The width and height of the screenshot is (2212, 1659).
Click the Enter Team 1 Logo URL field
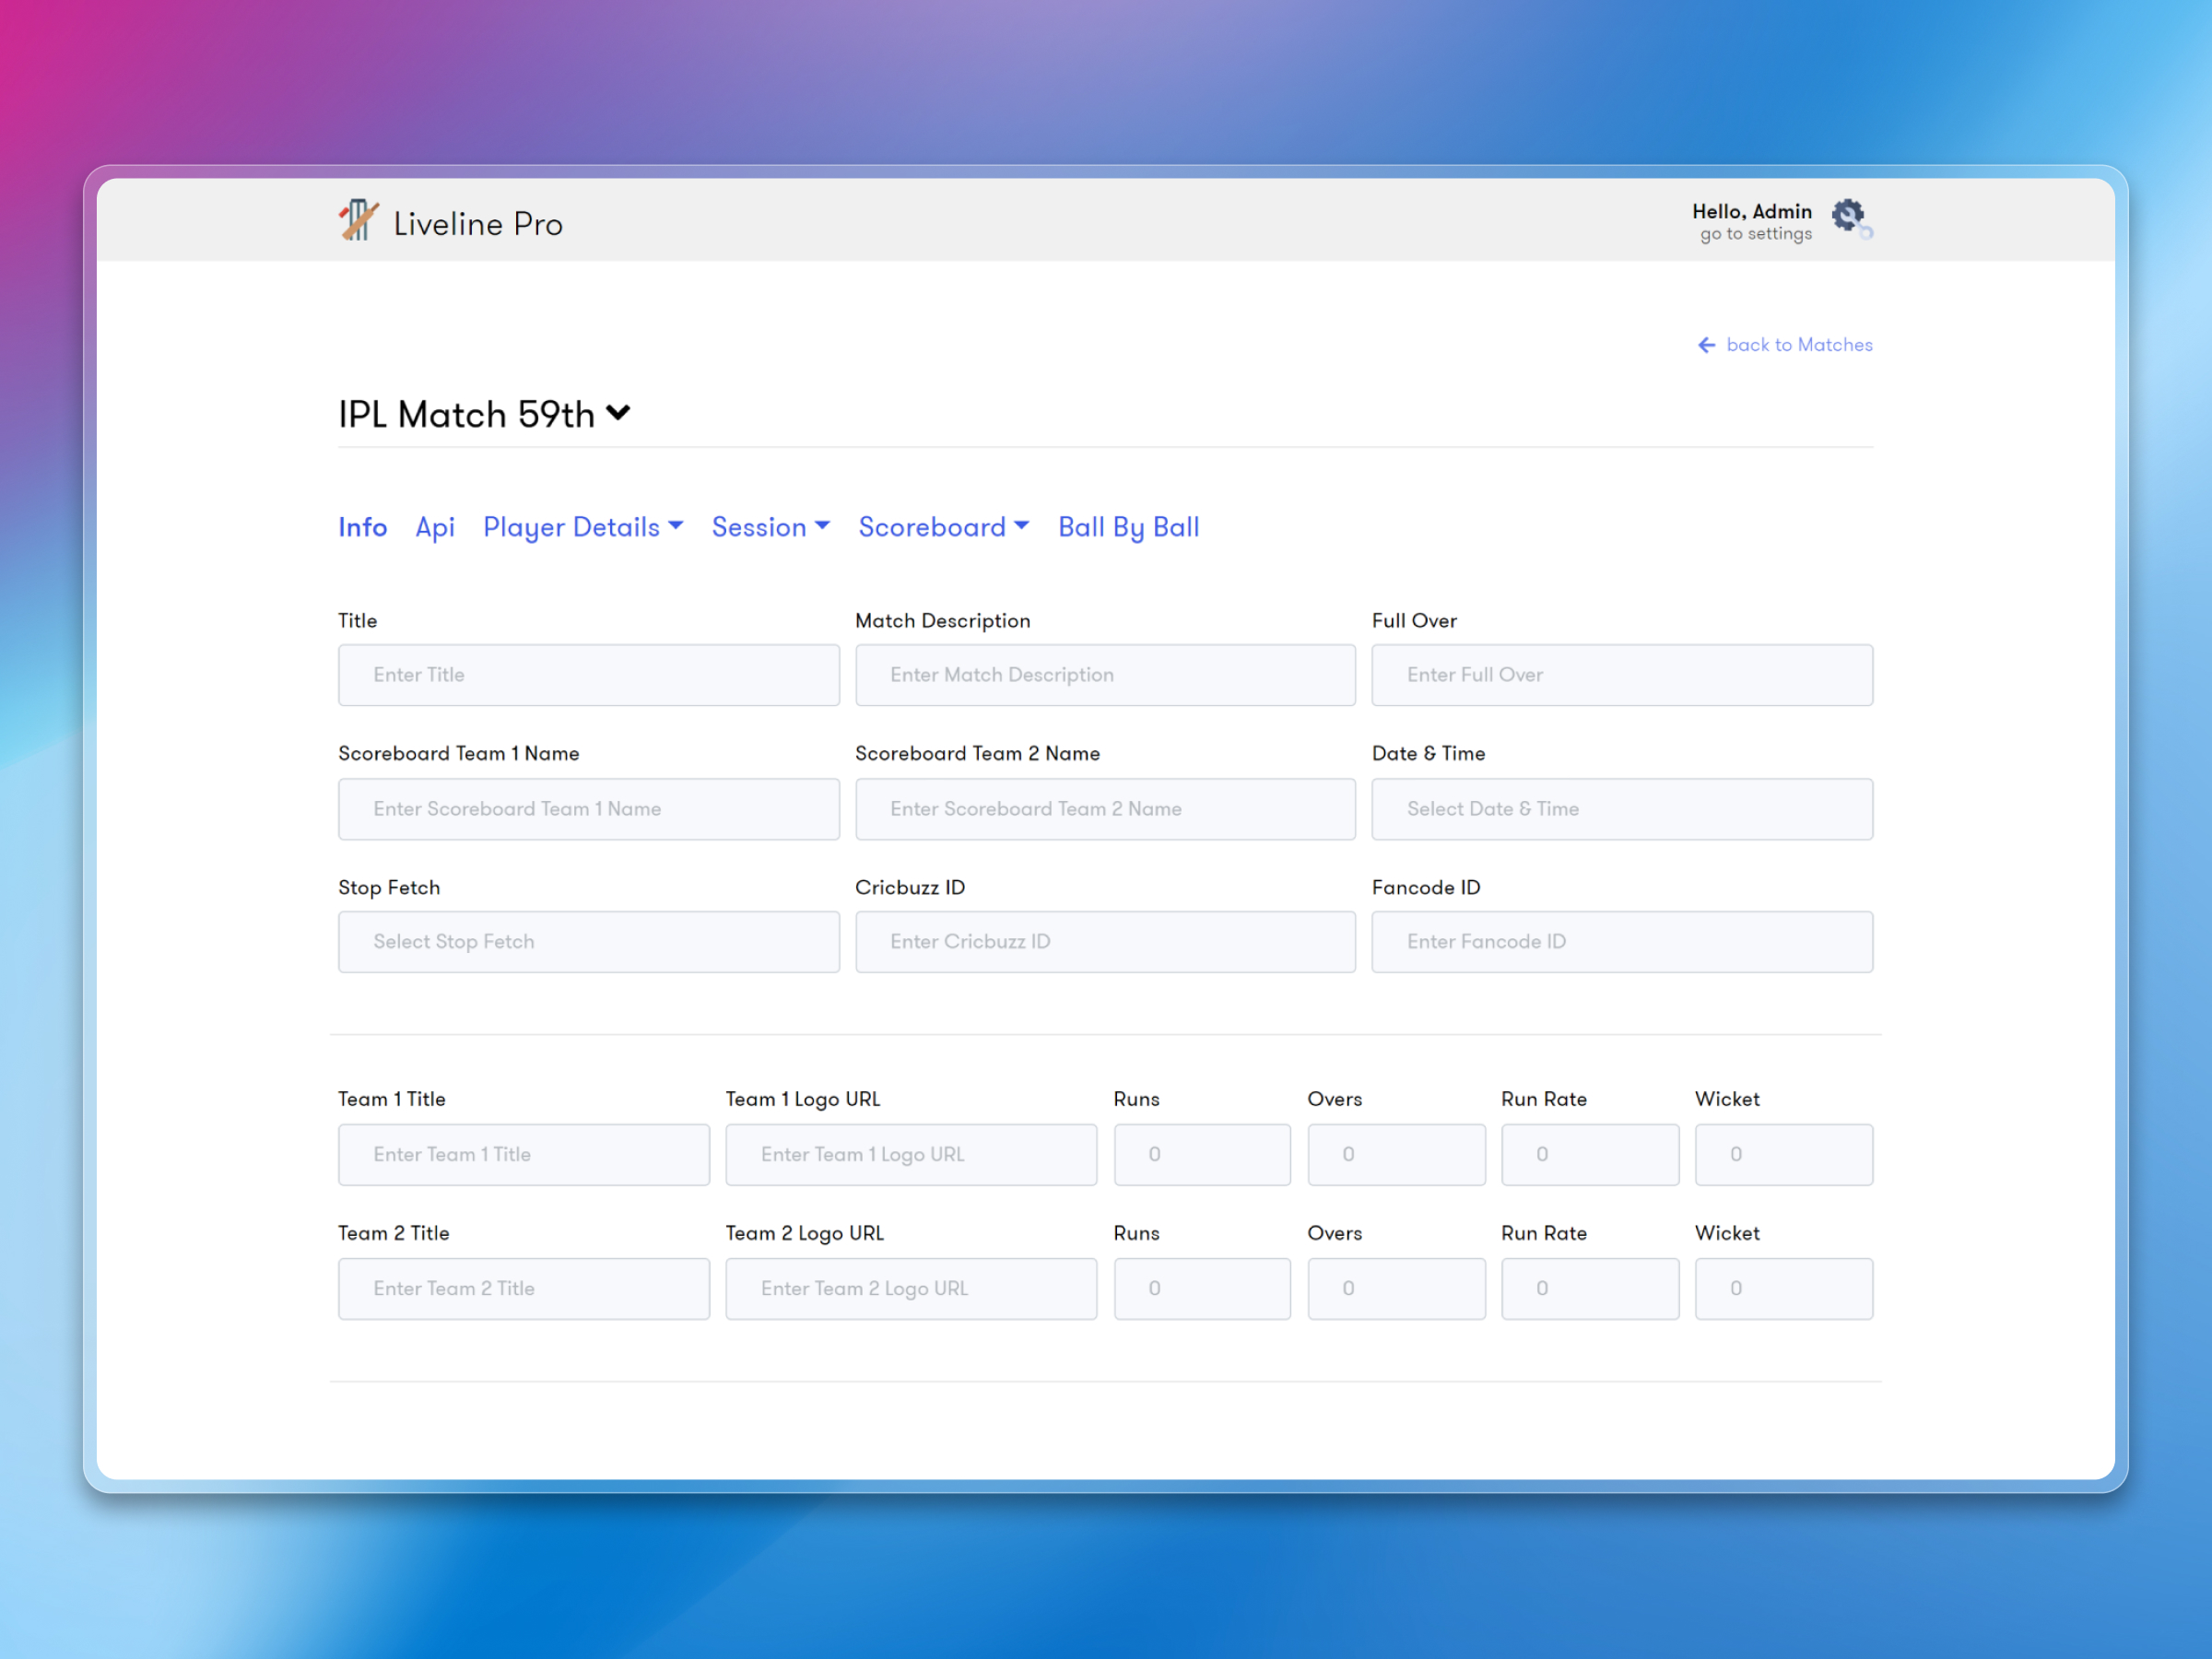[x=910, y=1154]
